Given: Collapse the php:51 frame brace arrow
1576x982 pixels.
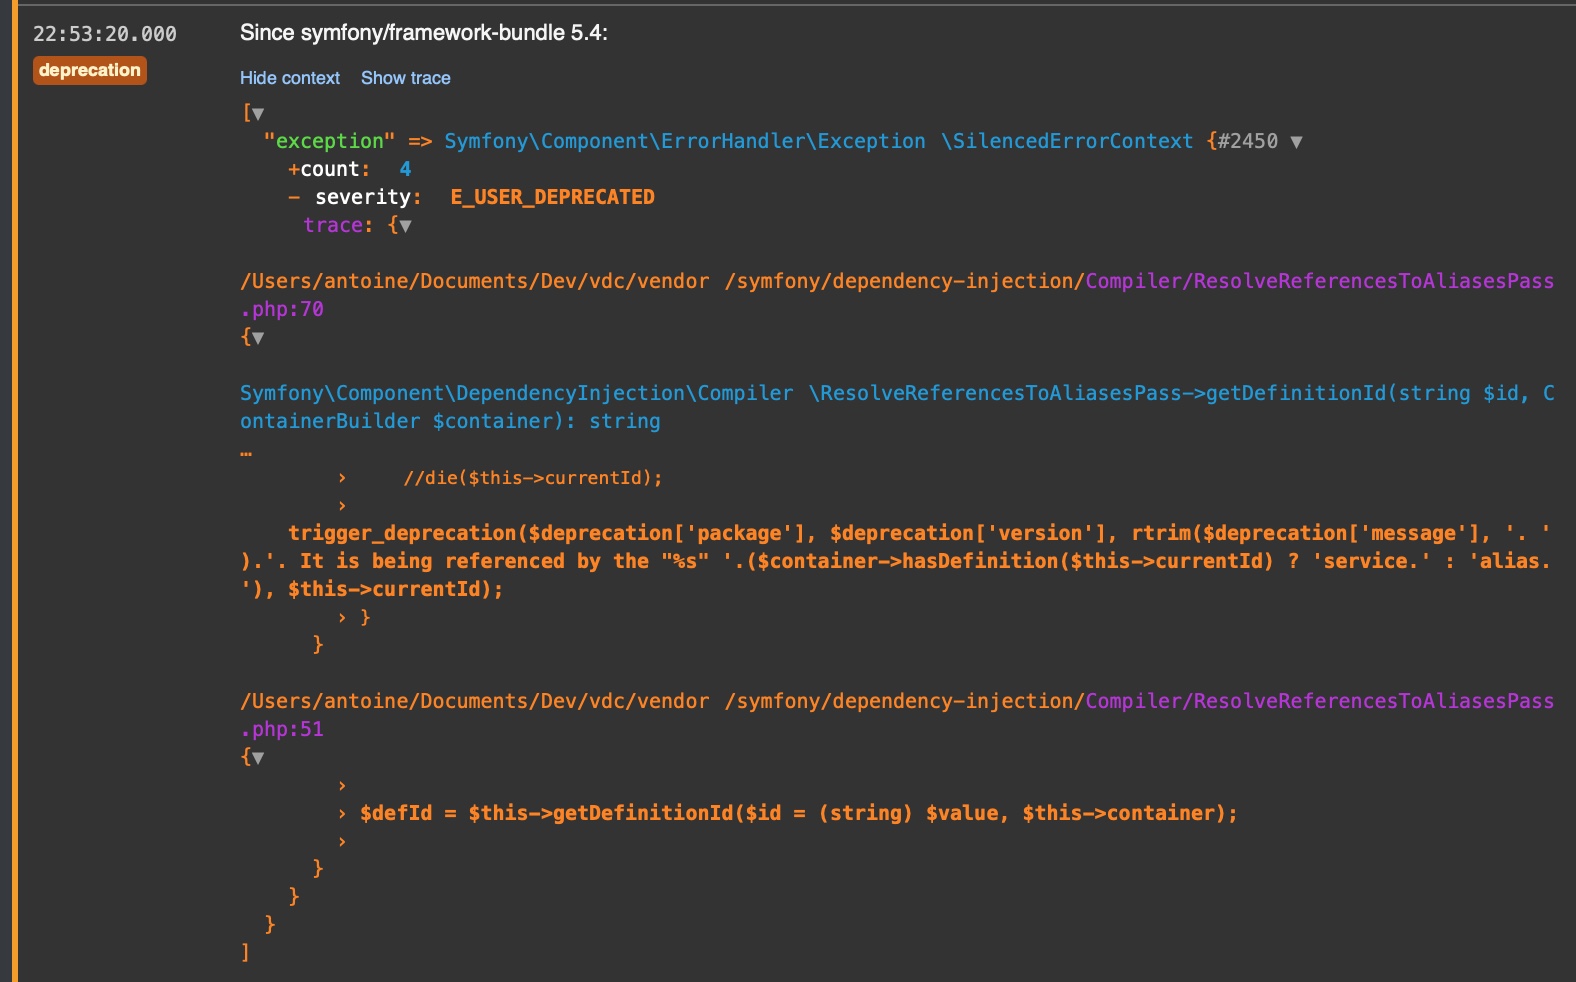Looking at the screenshot, I should (258, 758).
